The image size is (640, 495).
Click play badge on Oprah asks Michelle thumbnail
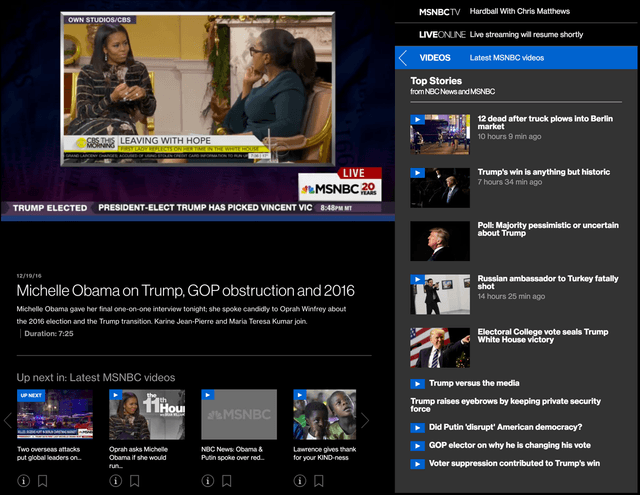click(116, 395)
